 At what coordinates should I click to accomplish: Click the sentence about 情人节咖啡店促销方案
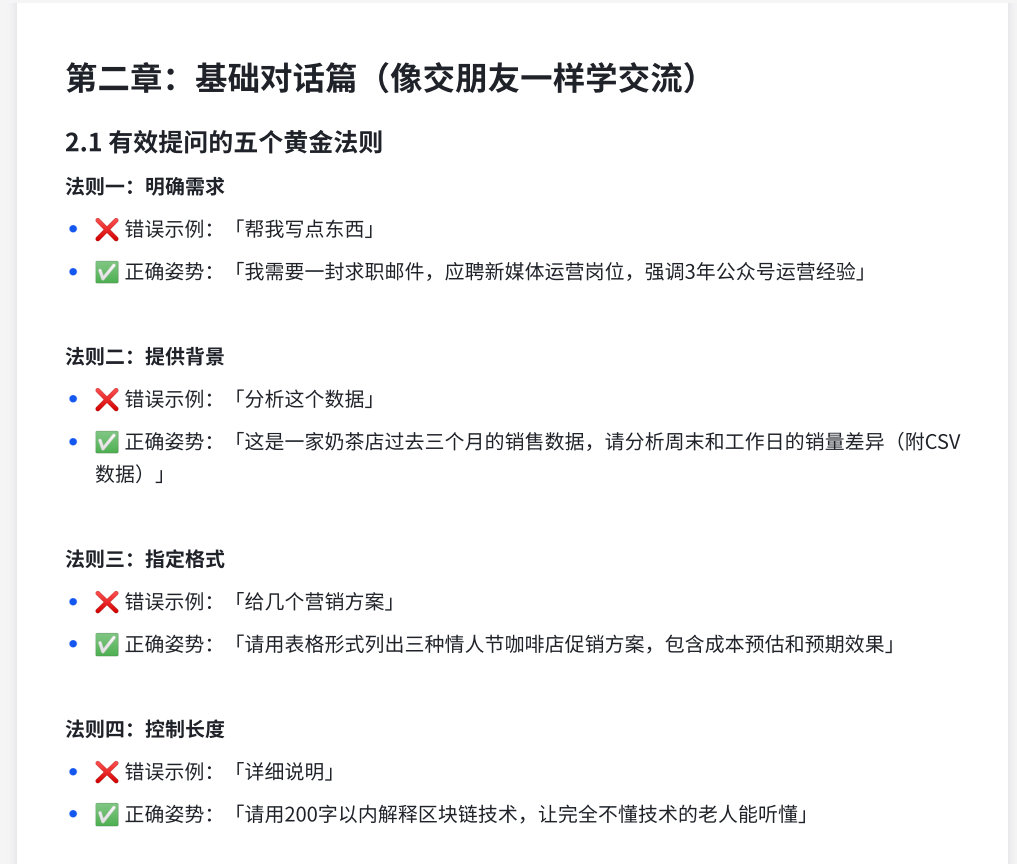[x=564, y=644]
